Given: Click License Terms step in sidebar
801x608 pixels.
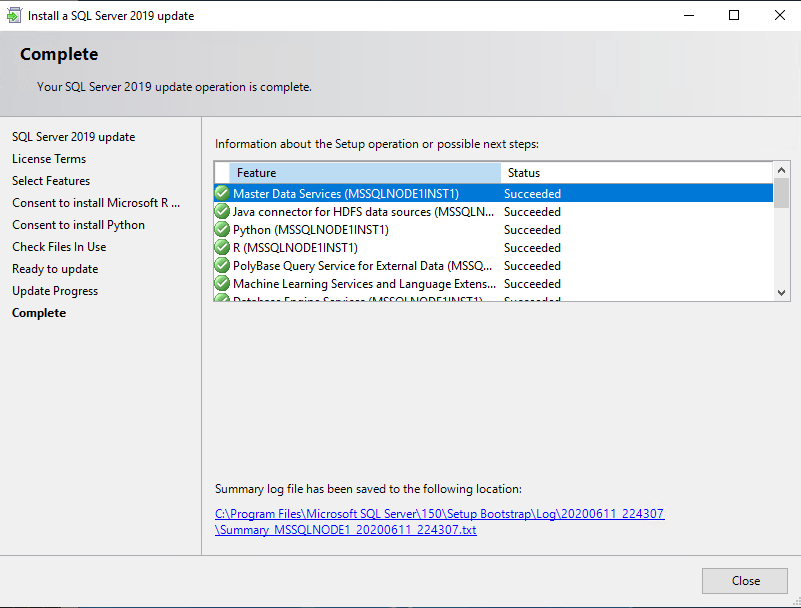Looking at the screenshot, I should [x=49, y=159].
